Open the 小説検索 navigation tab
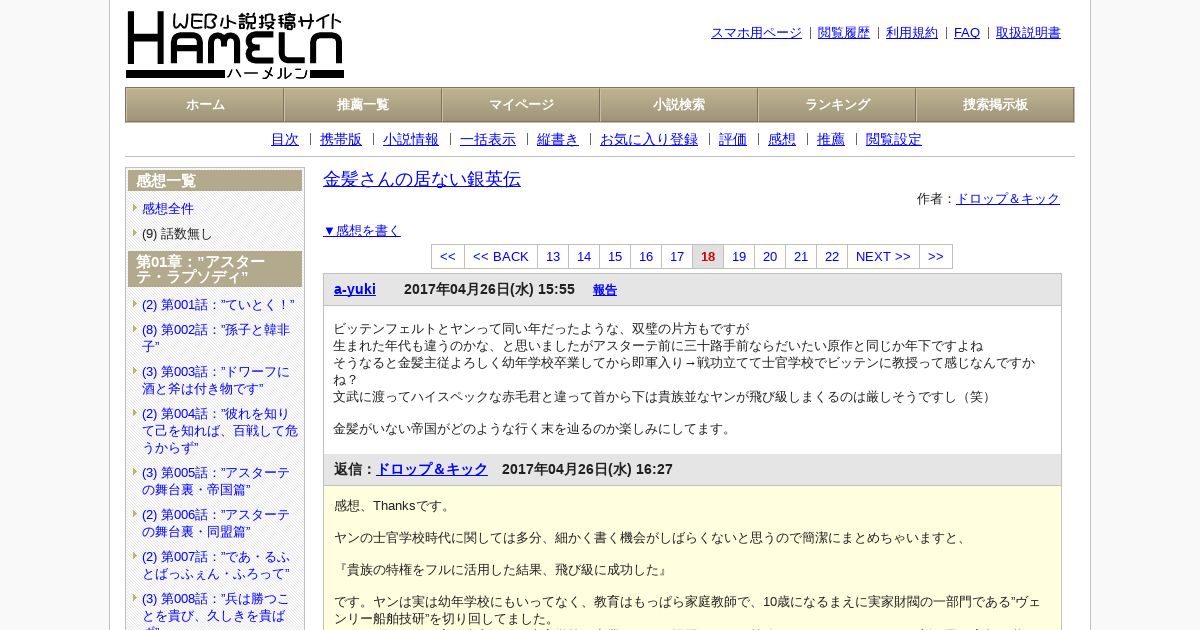Viewport: 1200px width, 630px height. 679,105
